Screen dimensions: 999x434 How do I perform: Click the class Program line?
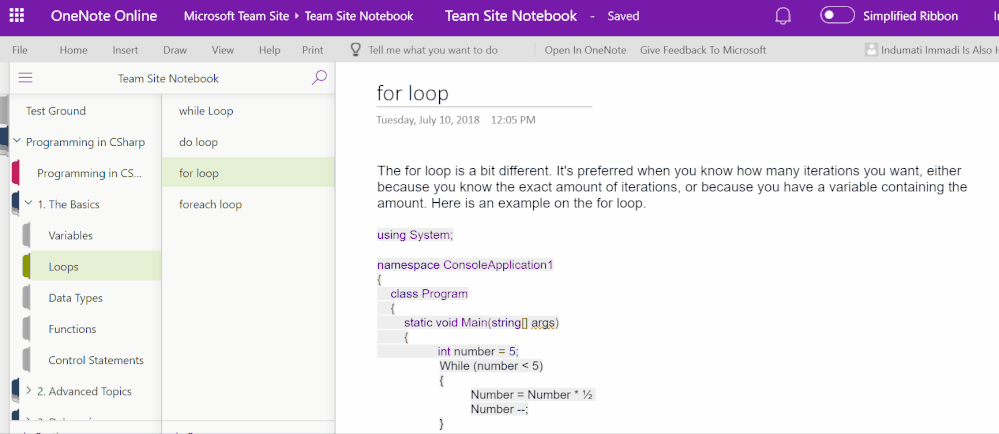pos(429,294)
